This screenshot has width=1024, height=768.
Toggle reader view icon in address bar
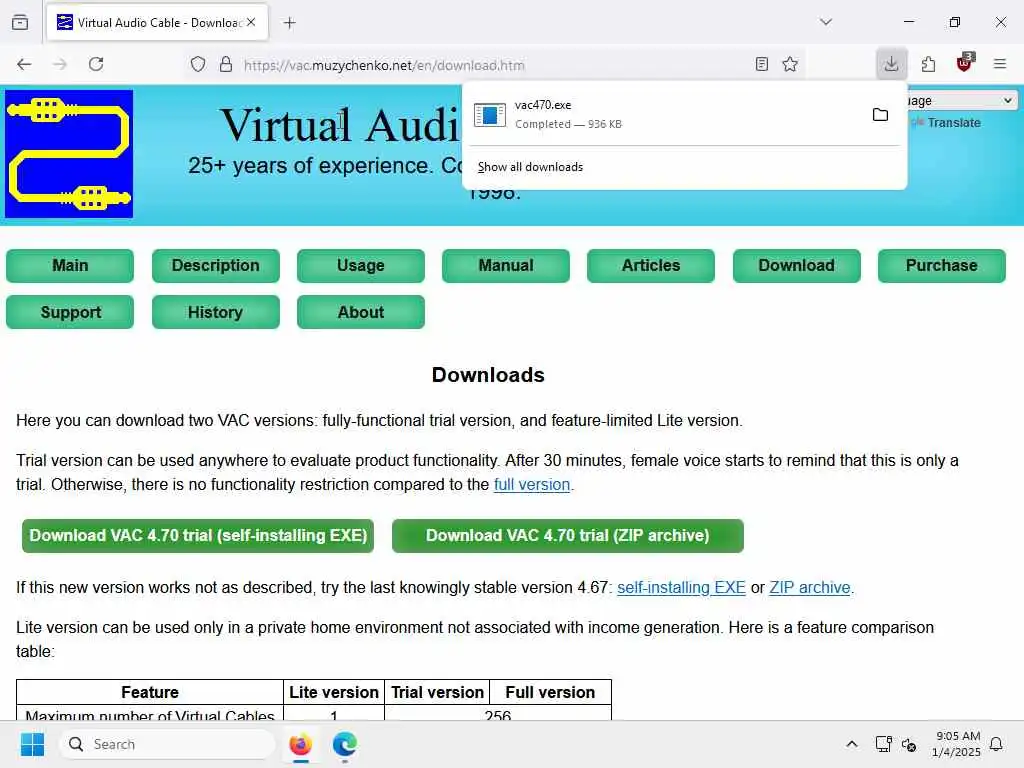(x=761, y=64)
